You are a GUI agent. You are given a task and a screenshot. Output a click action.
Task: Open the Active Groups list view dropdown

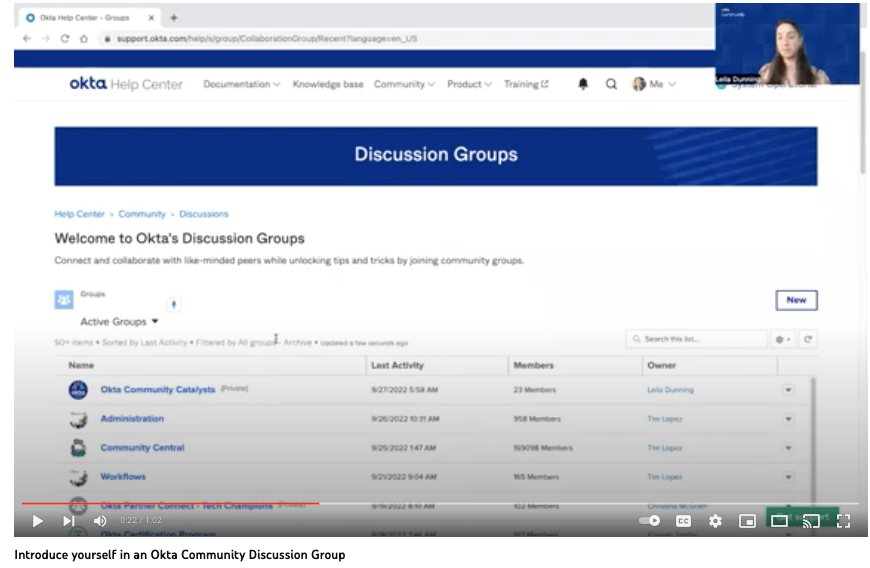(119, 321)
